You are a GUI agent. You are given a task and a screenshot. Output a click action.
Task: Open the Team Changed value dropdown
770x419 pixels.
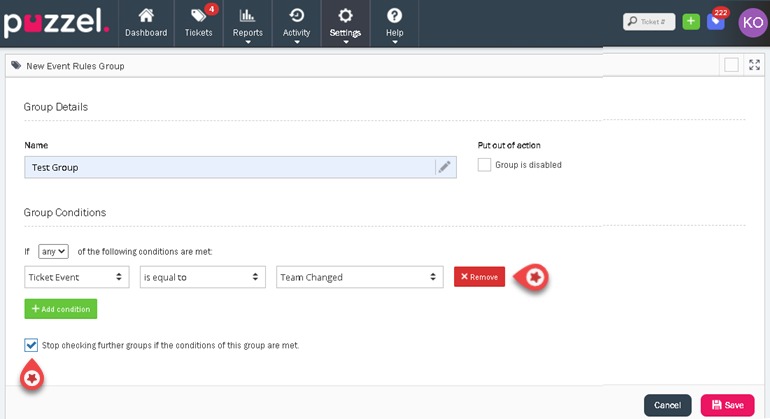point(359,277)
